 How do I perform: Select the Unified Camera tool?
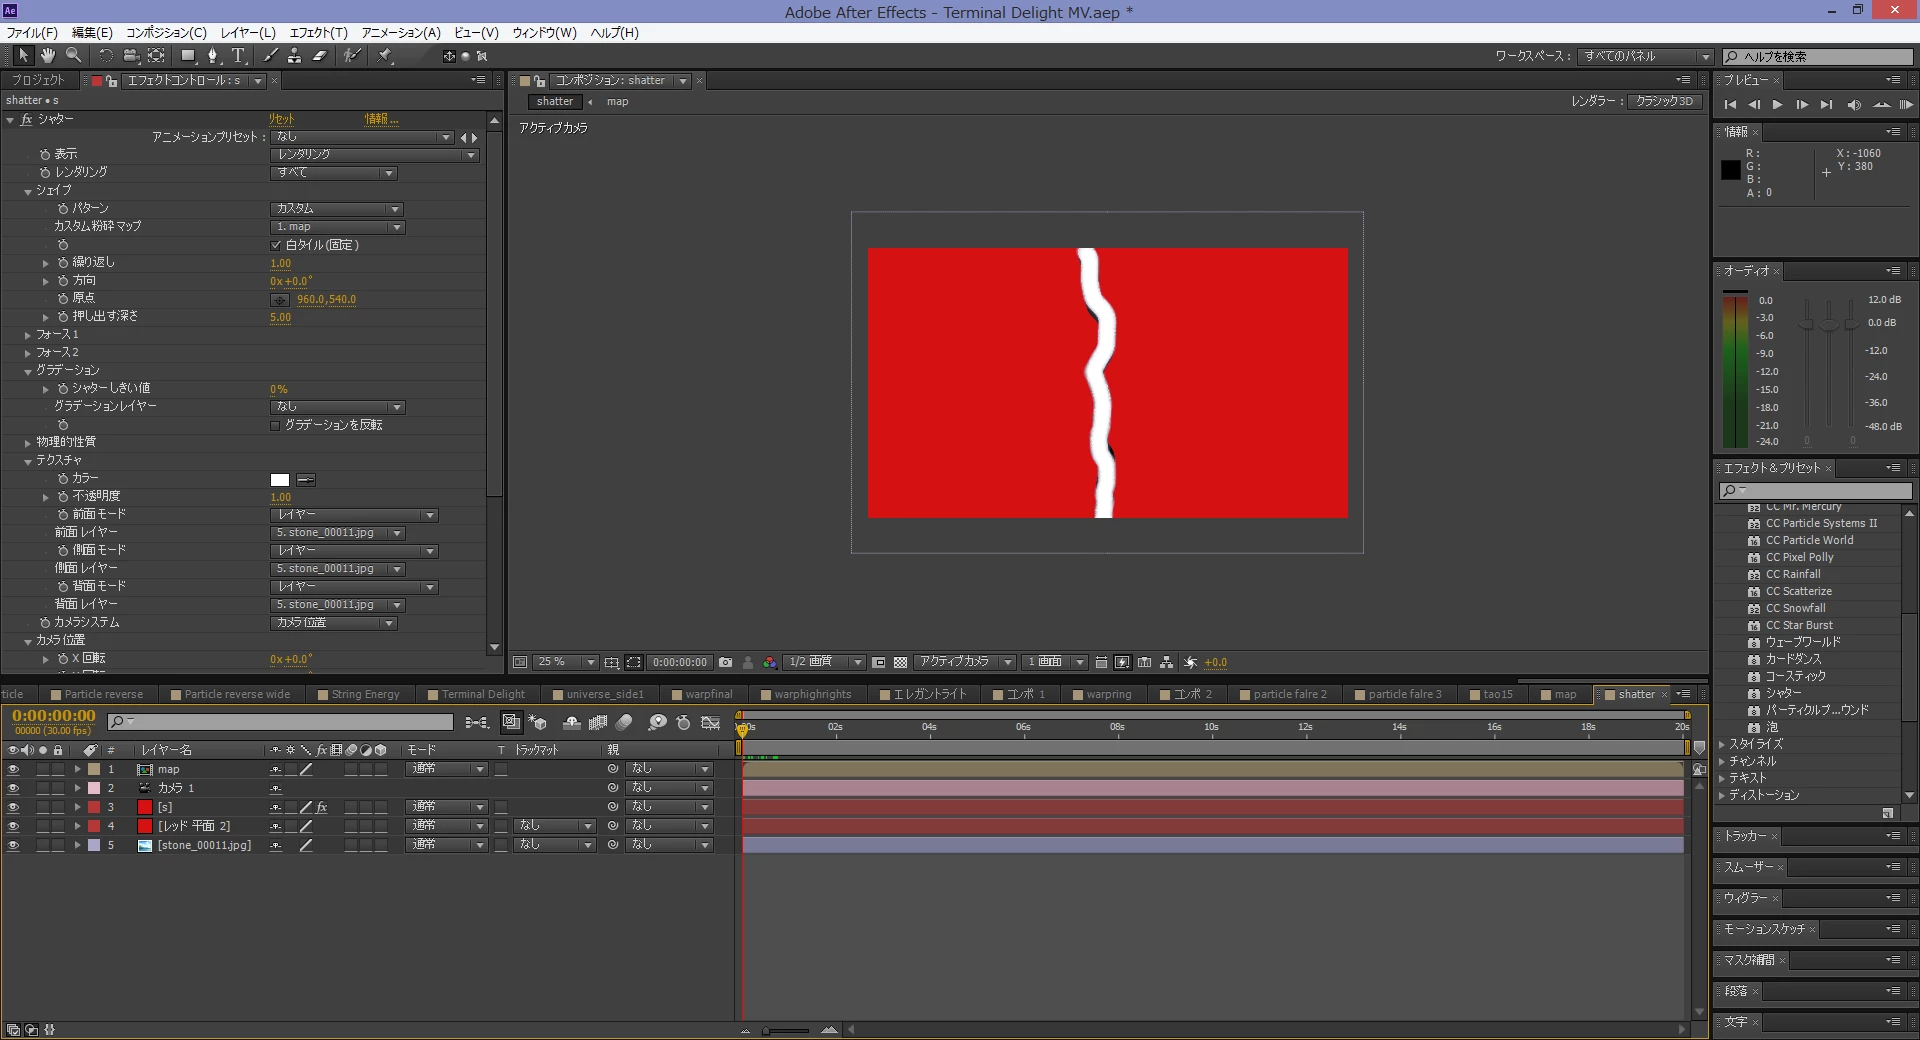(130, 56)
